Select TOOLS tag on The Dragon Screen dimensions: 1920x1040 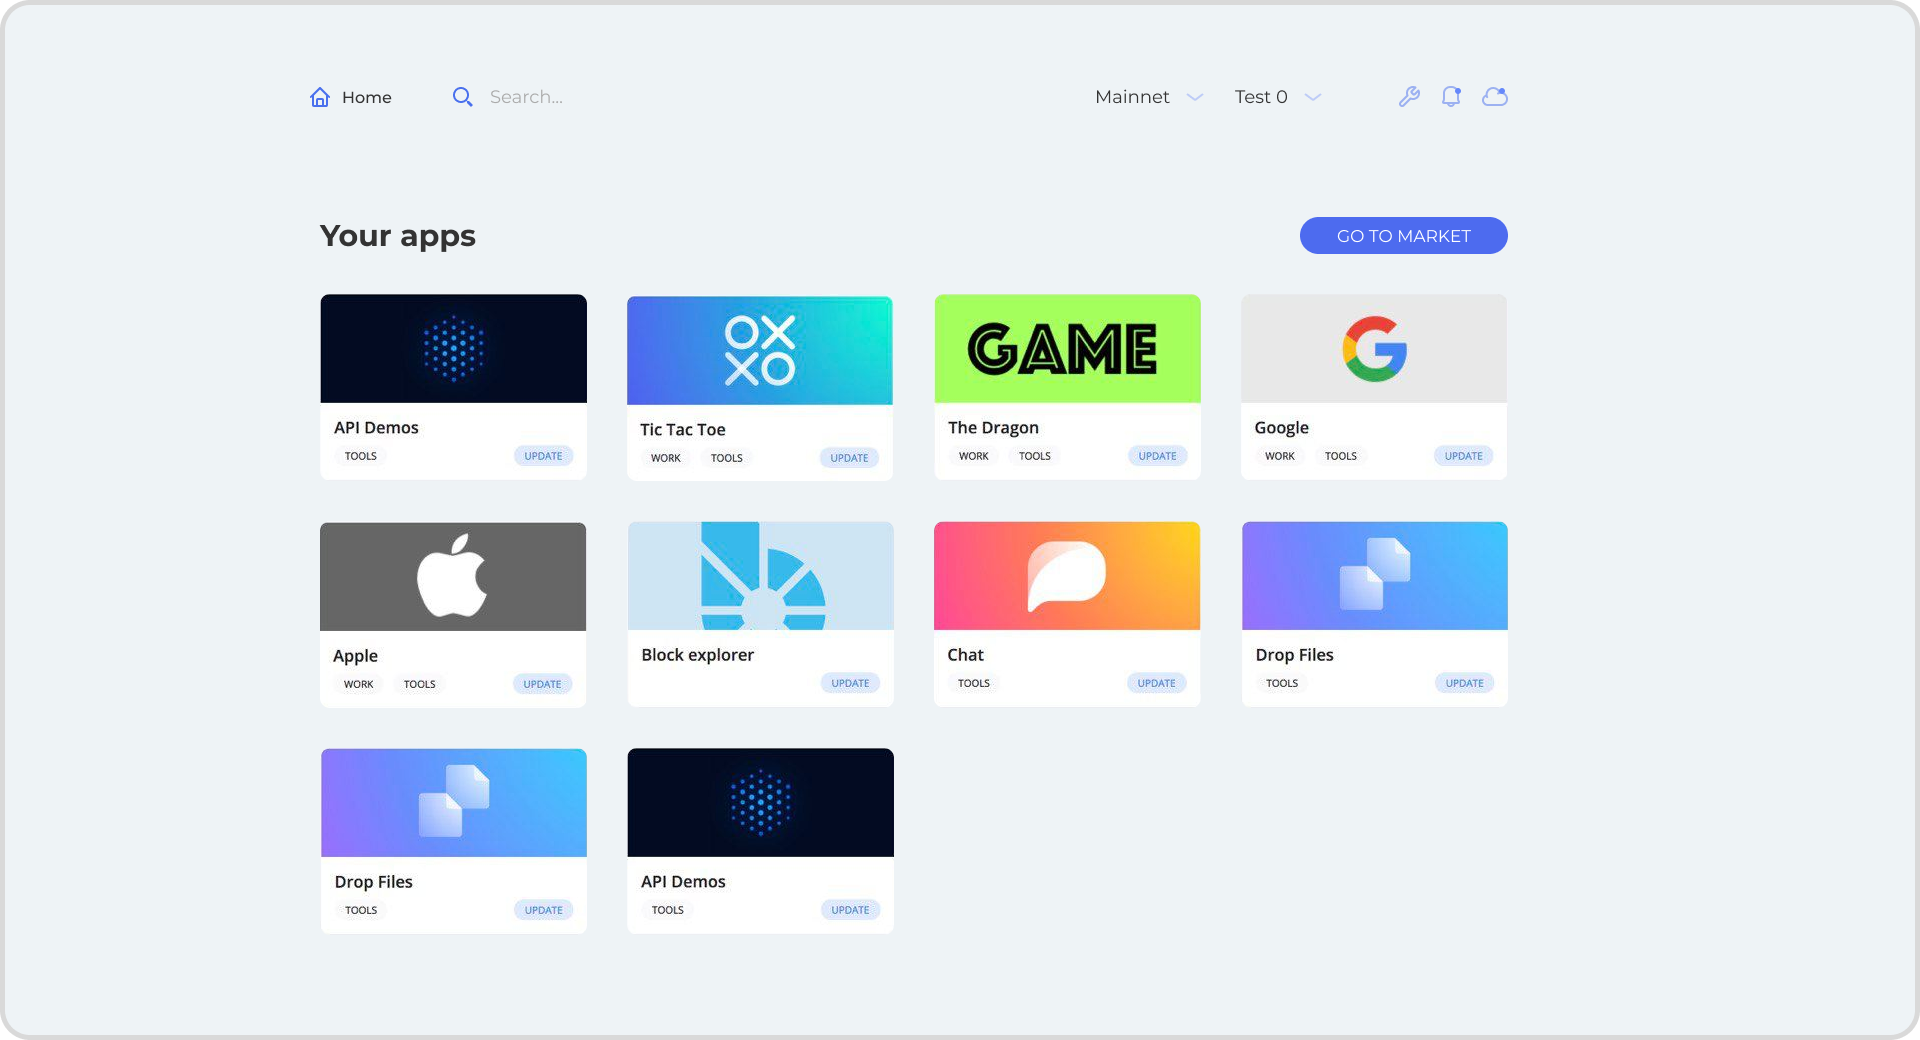1035,456
